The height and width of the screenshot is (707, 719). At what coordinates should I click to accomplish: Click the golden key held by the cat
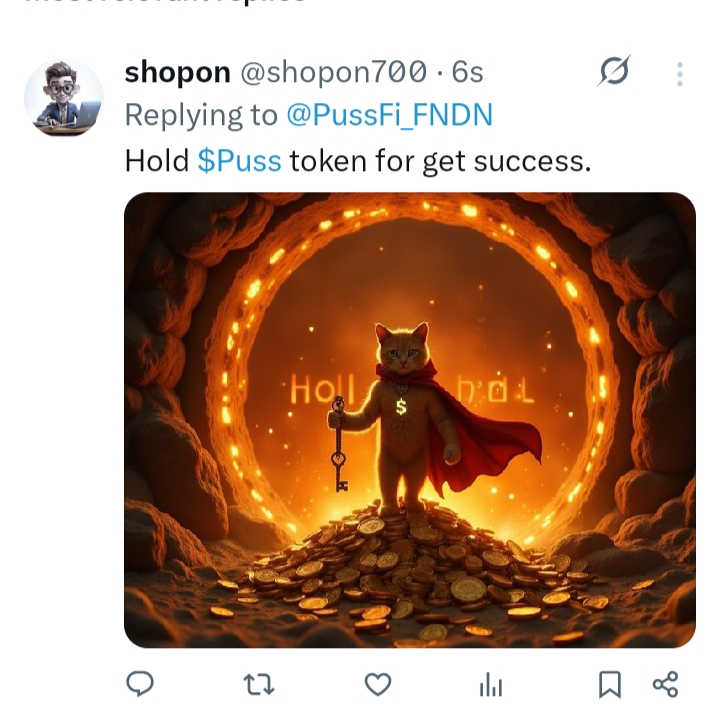339,444
